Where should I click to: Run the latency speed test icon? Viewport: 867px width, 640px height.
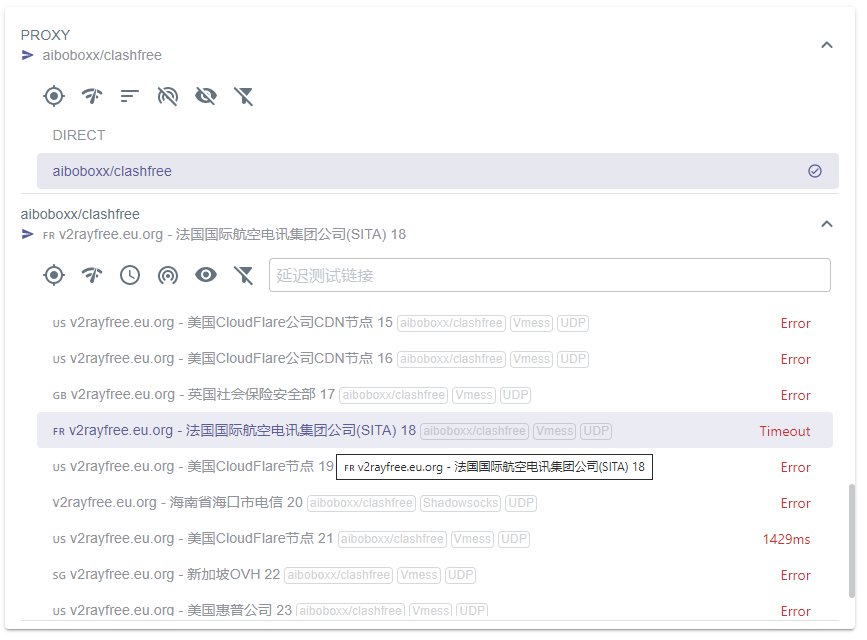point(92,96)
